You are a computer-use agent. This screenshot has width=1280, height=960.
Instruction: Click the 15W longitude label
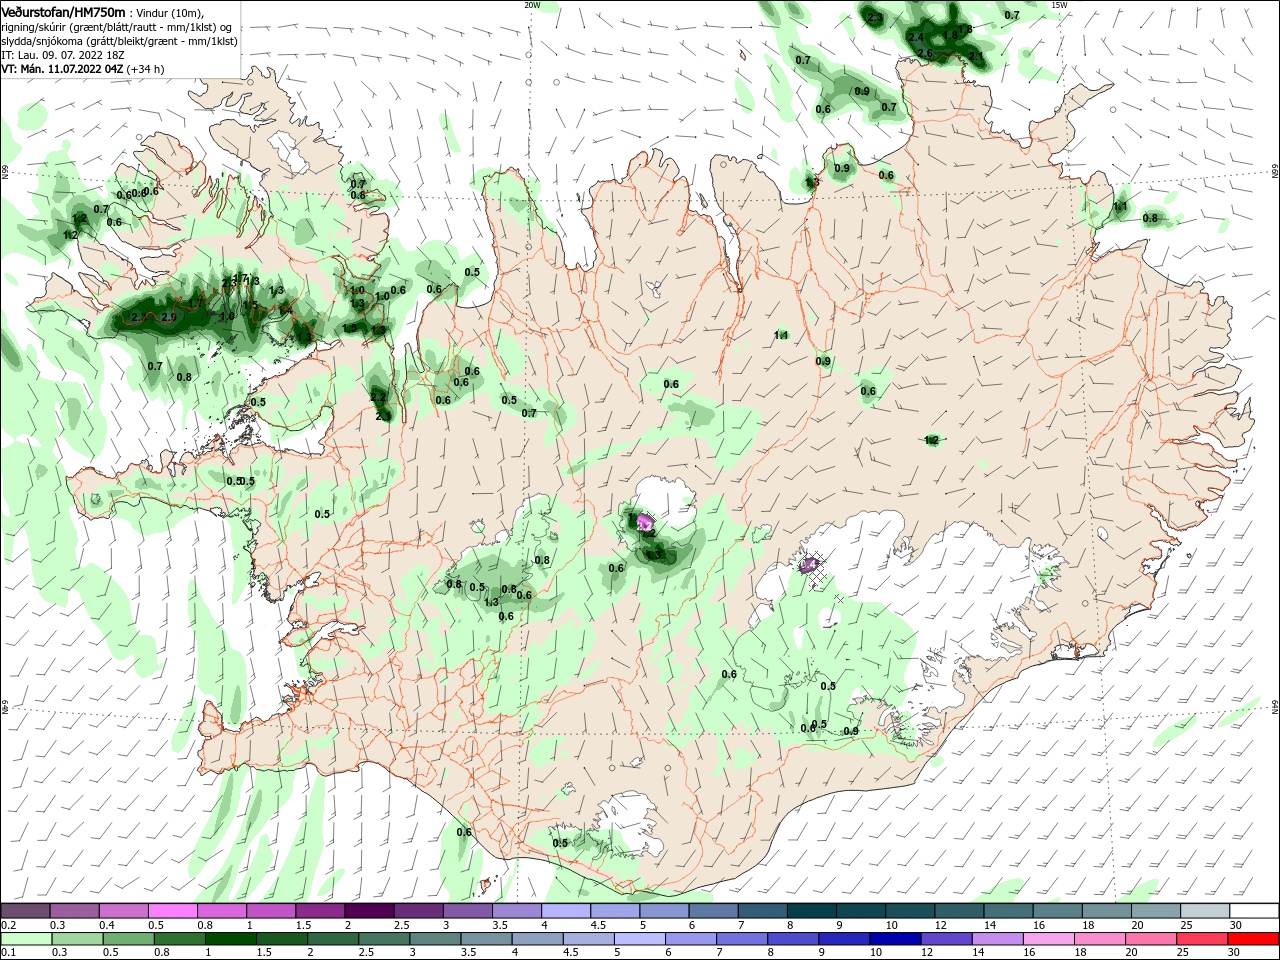[1059, 5]
